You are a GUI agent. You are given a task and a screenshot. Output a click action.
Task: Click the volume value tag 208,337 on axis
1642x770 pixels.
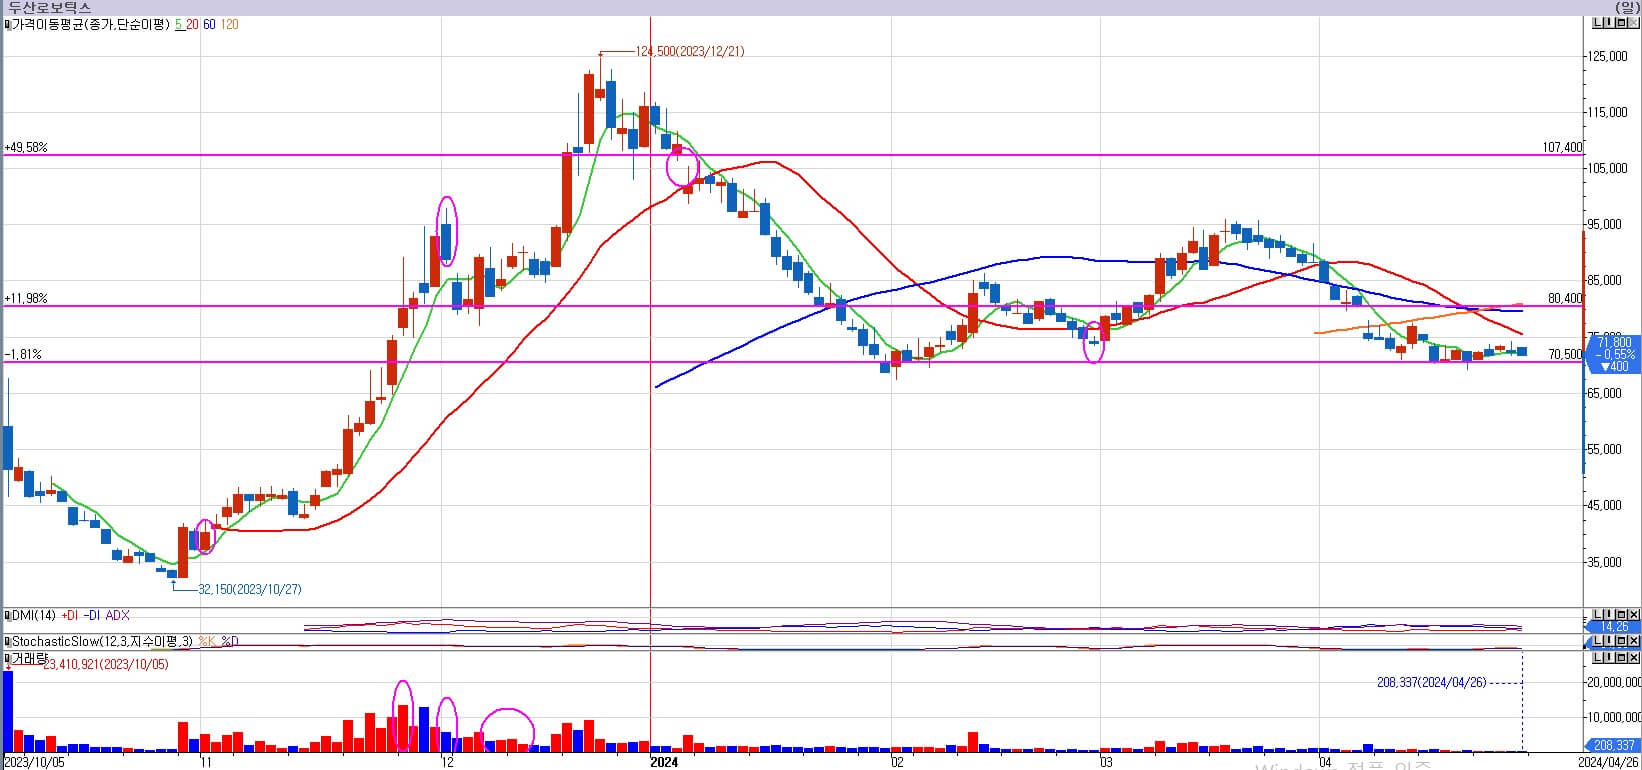pyautogui.click(x=1614, y=745)
